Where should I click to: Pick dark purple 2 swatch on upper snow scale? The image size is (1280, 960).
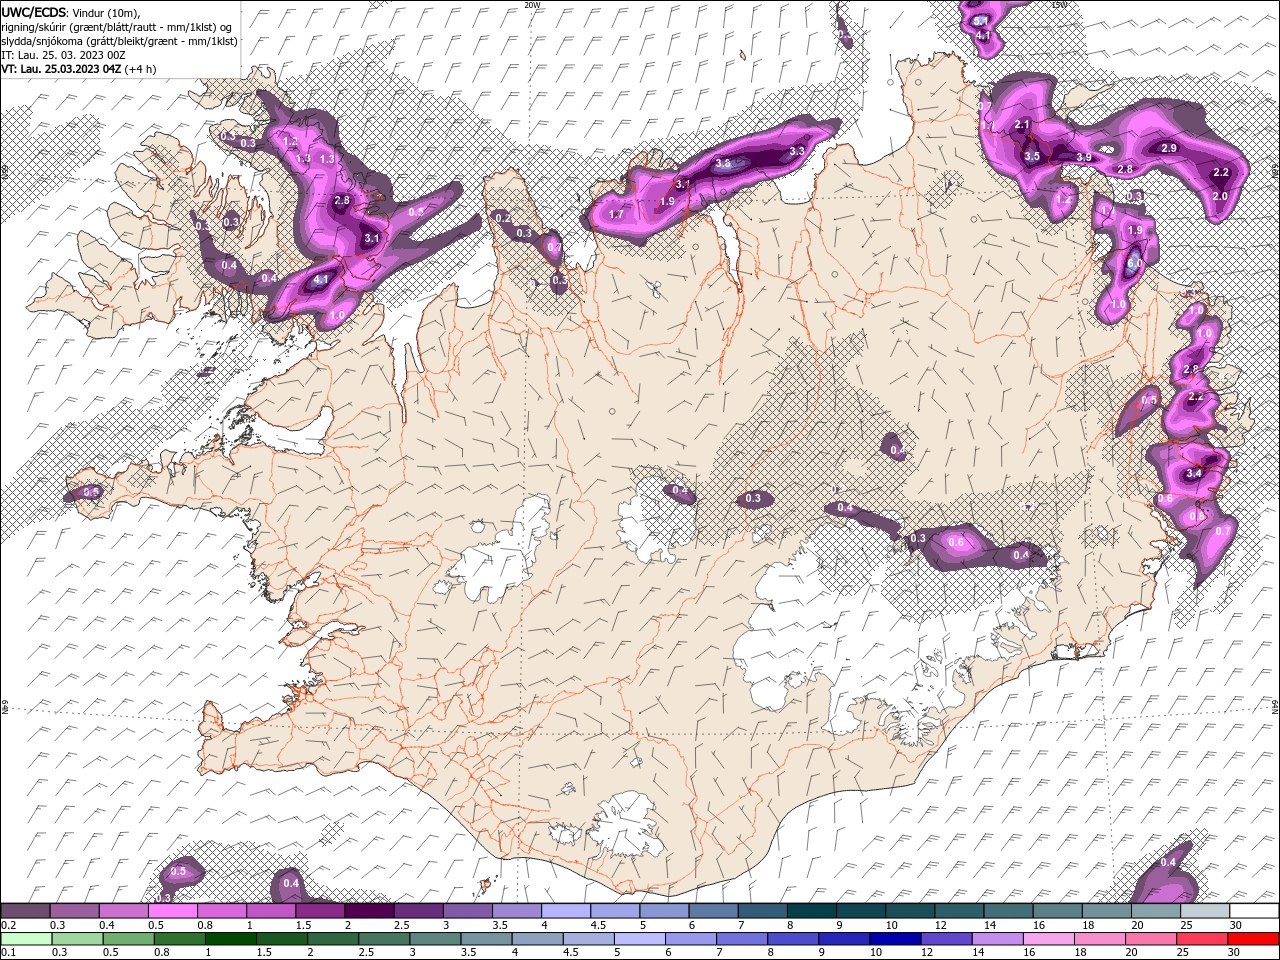tap(370, 910)
